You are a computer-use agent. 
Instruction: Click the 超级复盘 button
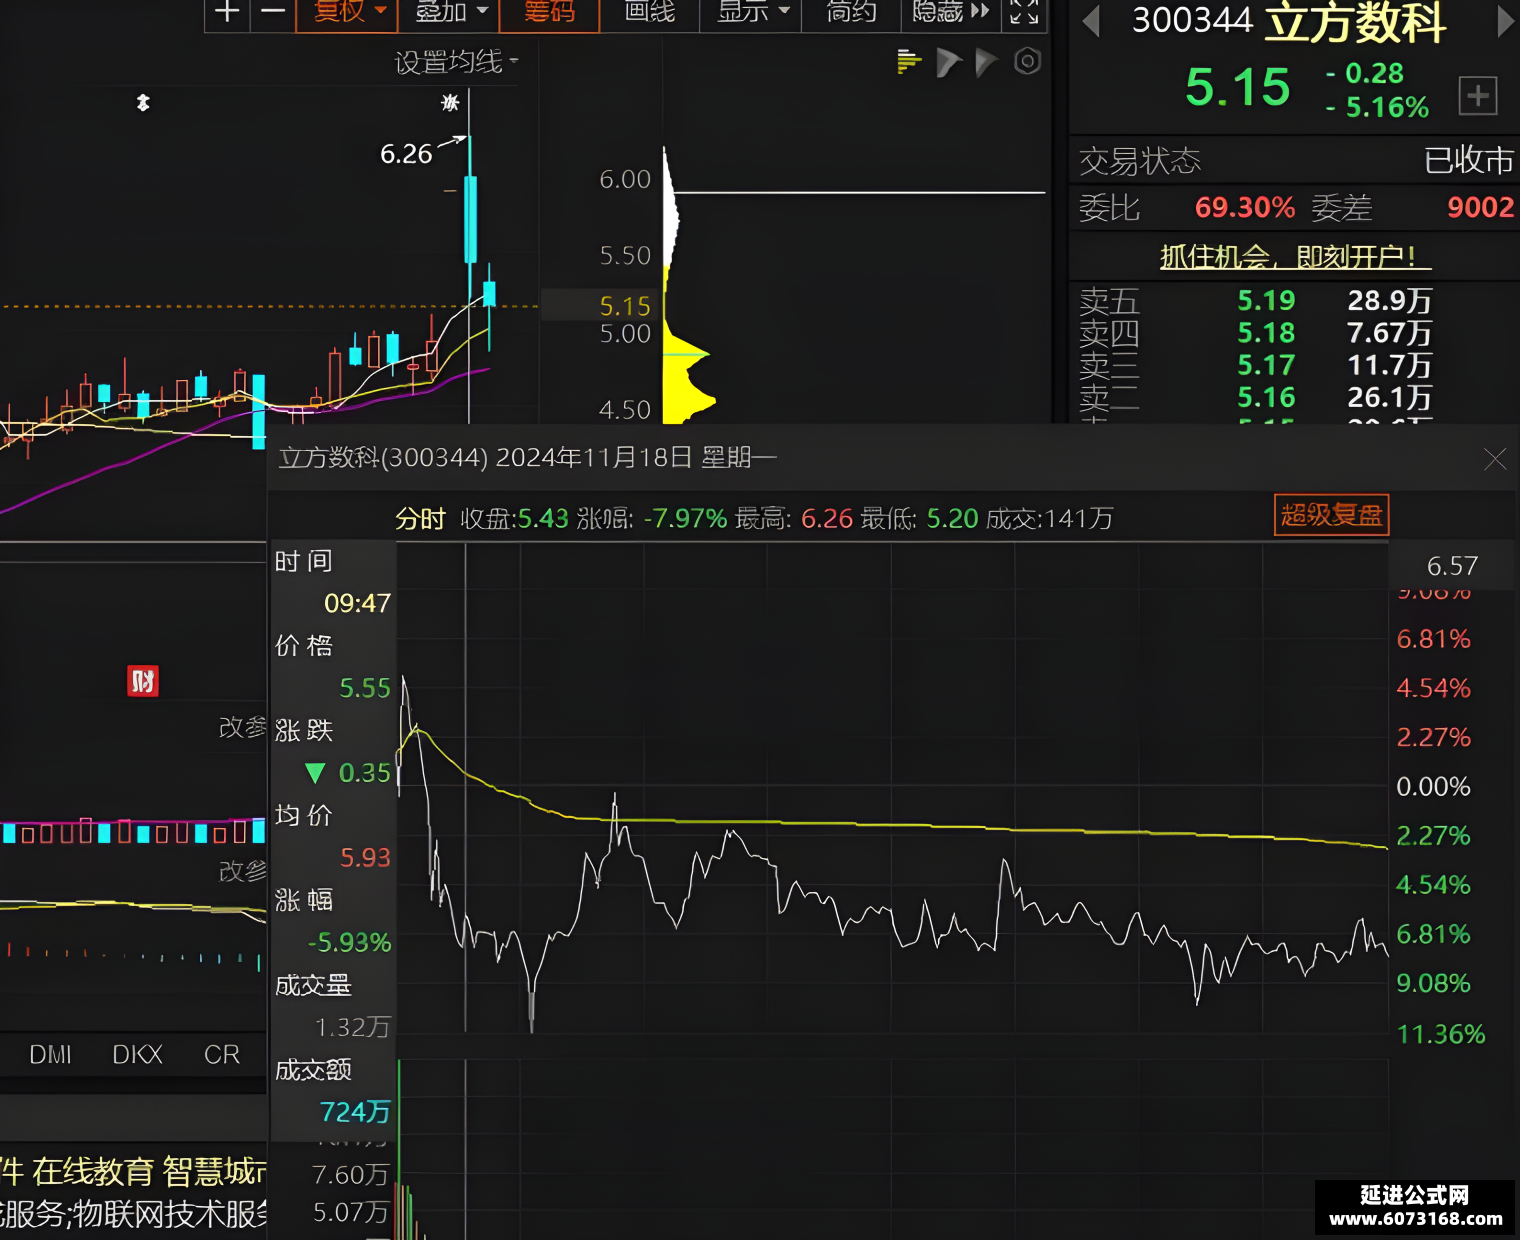coord(1331,515)
